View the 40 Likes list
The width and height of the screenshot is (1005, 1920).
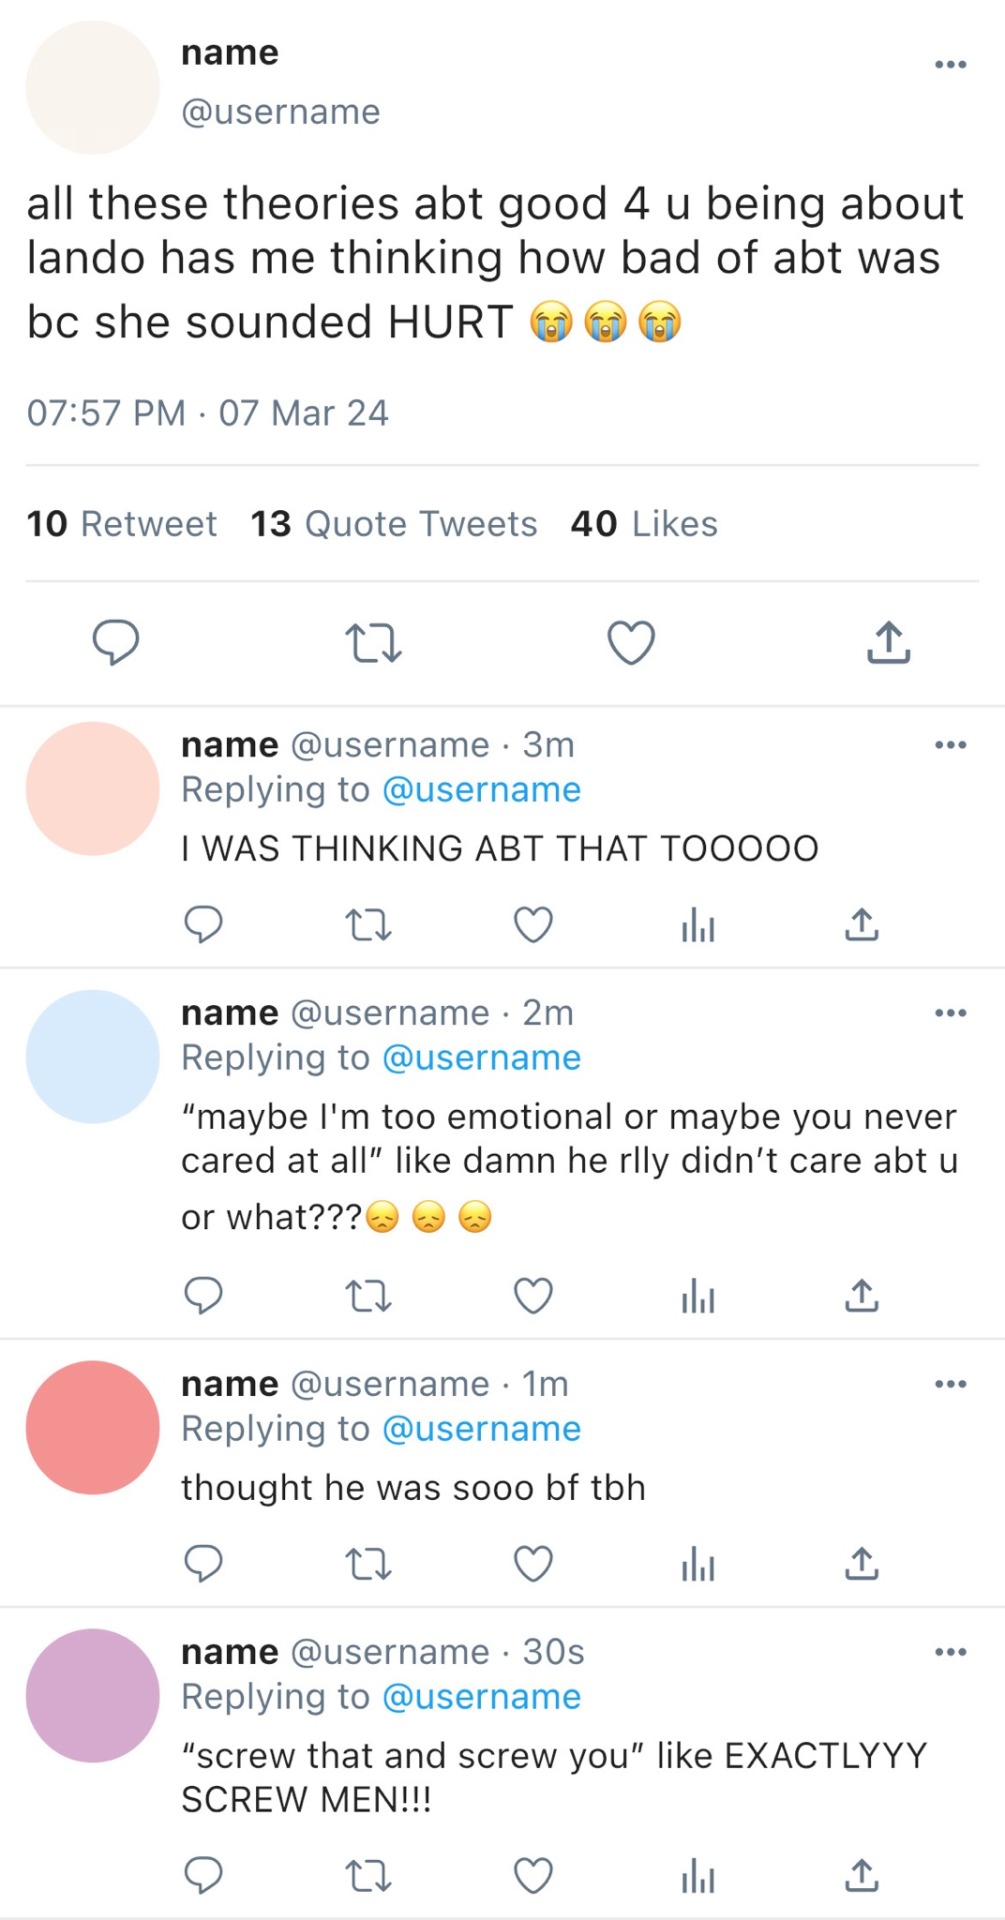coord(644,524)
